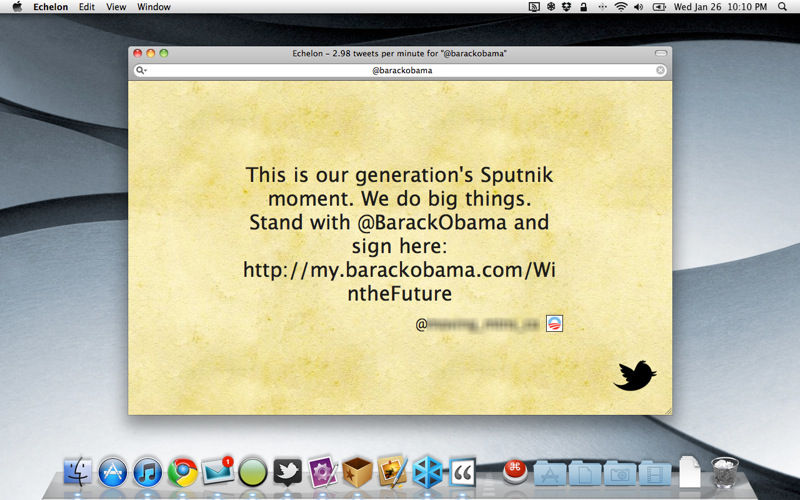Close the Echelon window

[137, 53]
